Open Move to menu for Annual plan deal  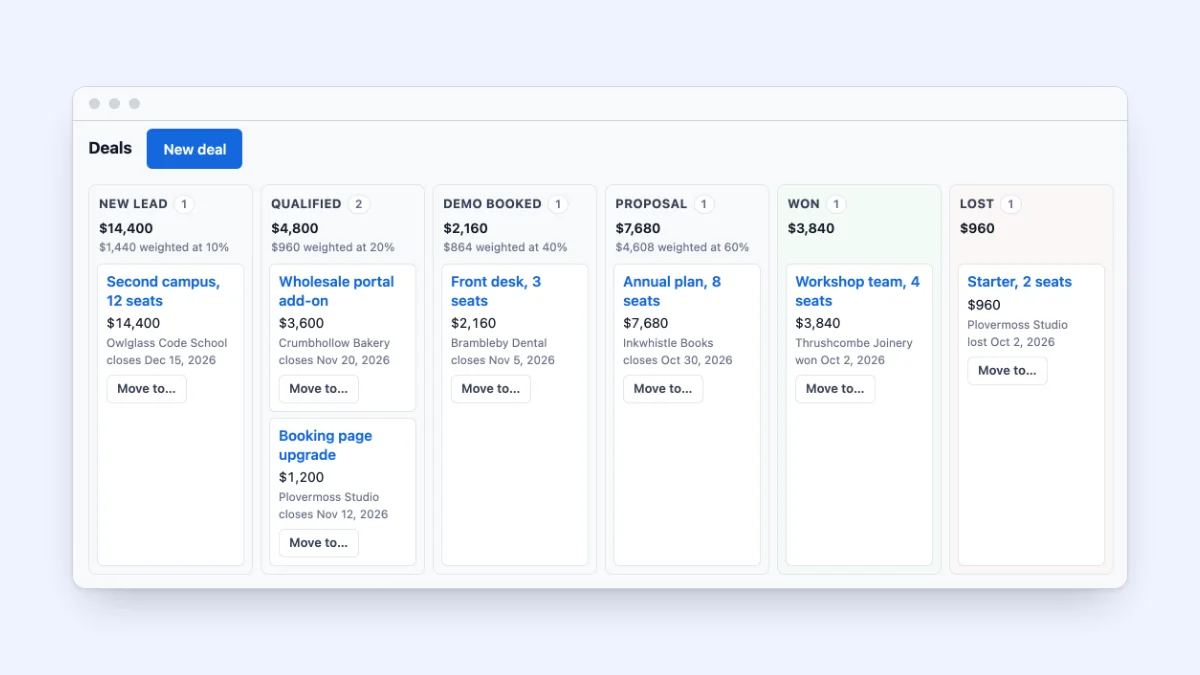click(x=662, y=389)
